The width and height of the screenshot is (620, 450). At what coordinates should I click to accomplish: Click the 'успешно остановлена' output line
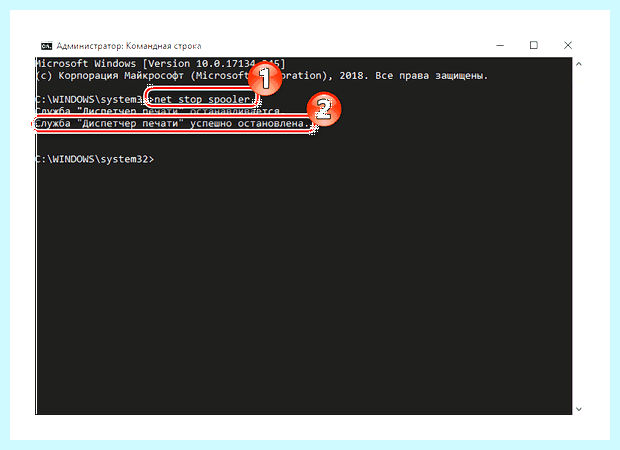pyautogui.click(x=172, y=123)
